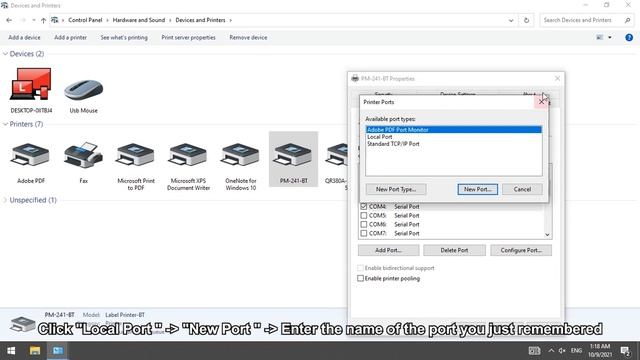This screenshot has height=360, width=640.
Task: Enable printer pooling checkbox
Action: pyautogui.click(x=360, y=278)
